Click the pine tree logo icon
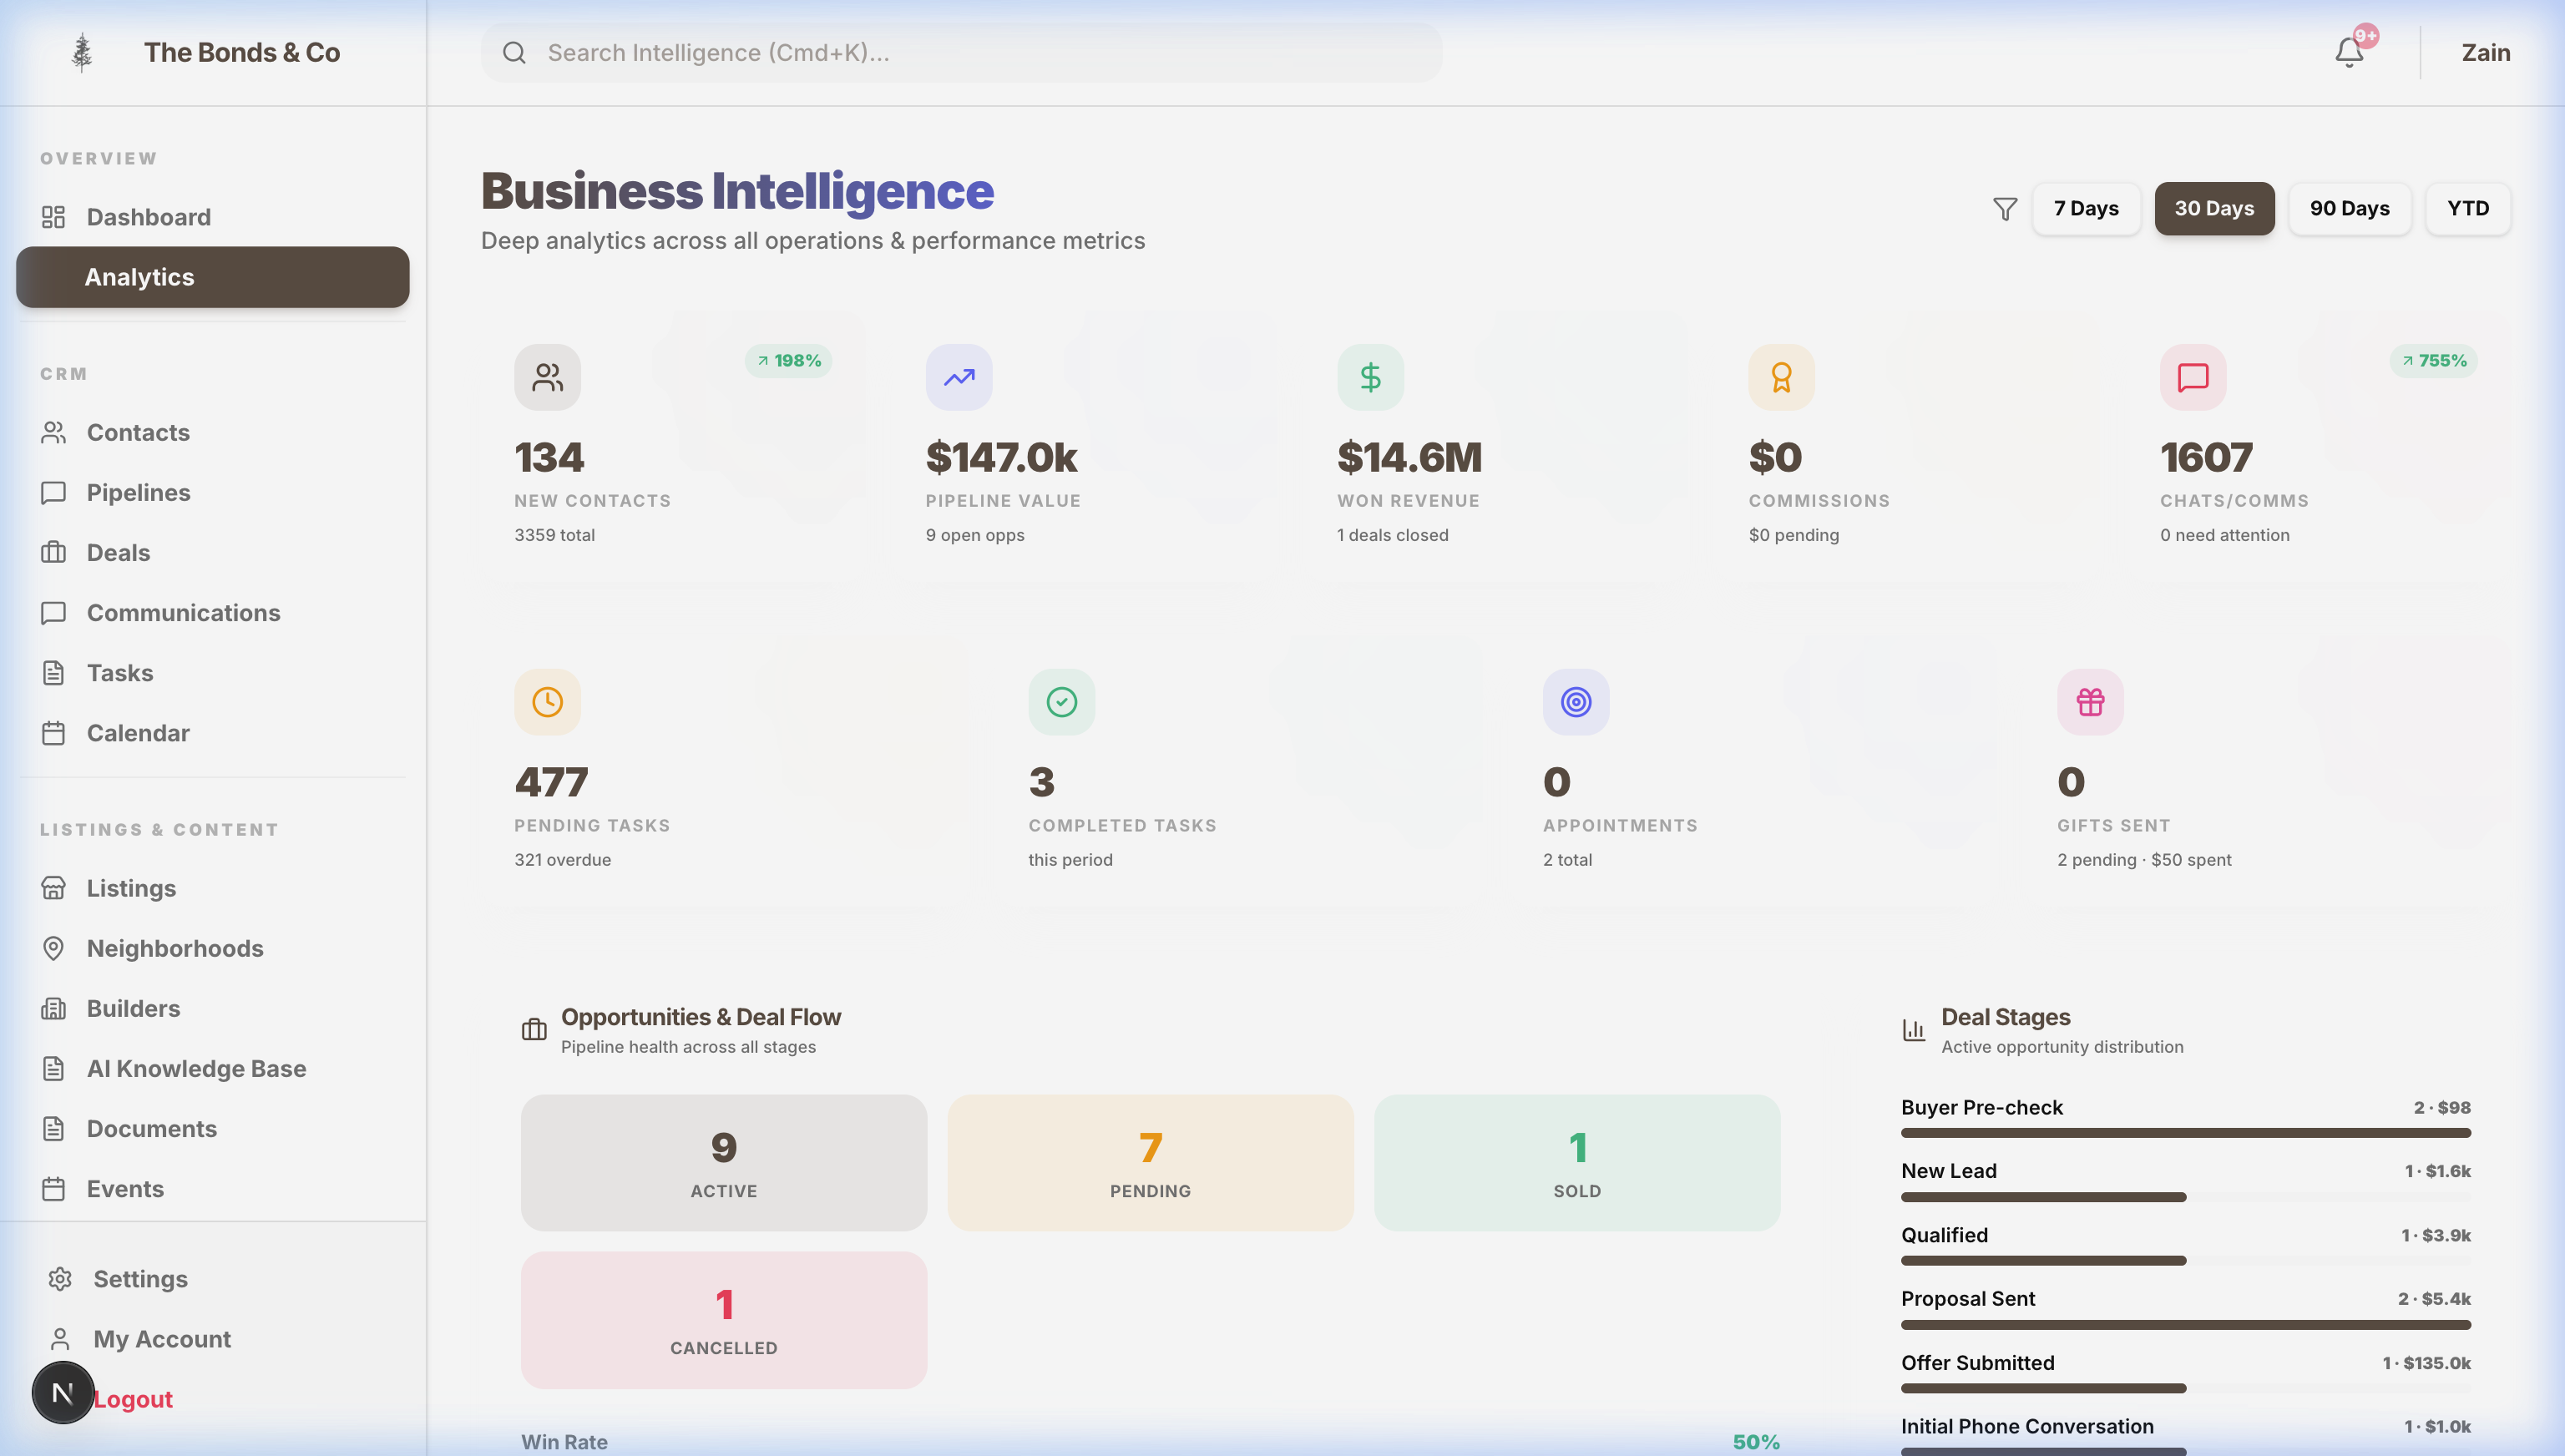This screenshot has width=2565, height=1456. [82, 53]
